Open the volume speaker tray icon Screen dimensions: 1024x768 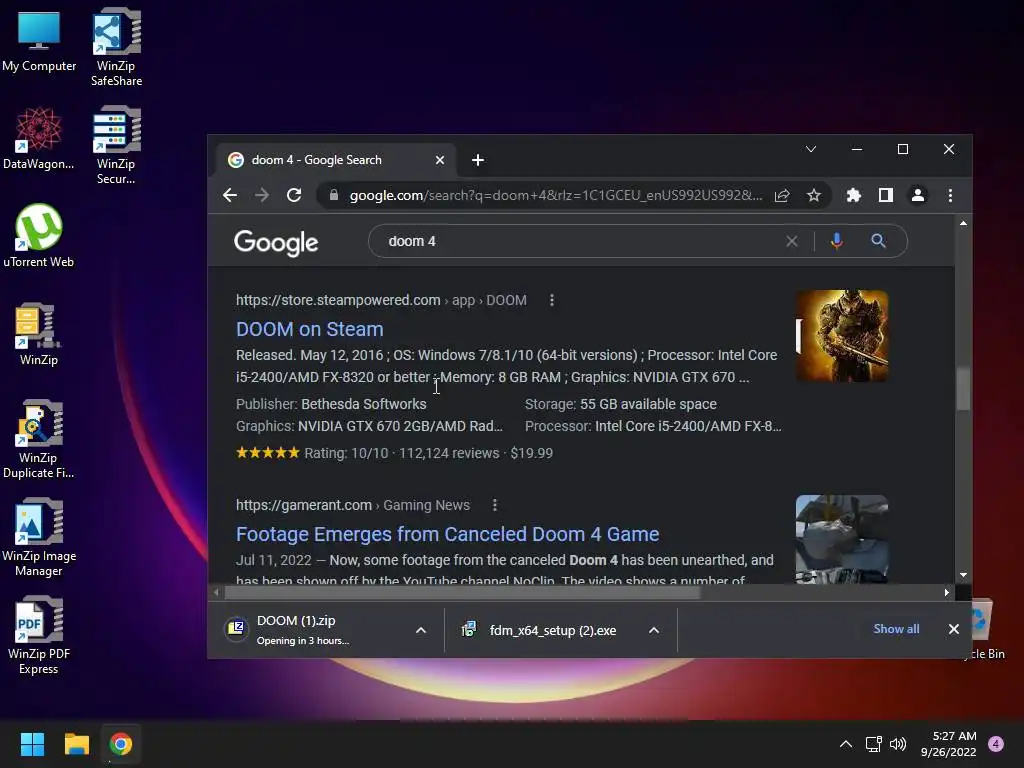coord(898,744)
